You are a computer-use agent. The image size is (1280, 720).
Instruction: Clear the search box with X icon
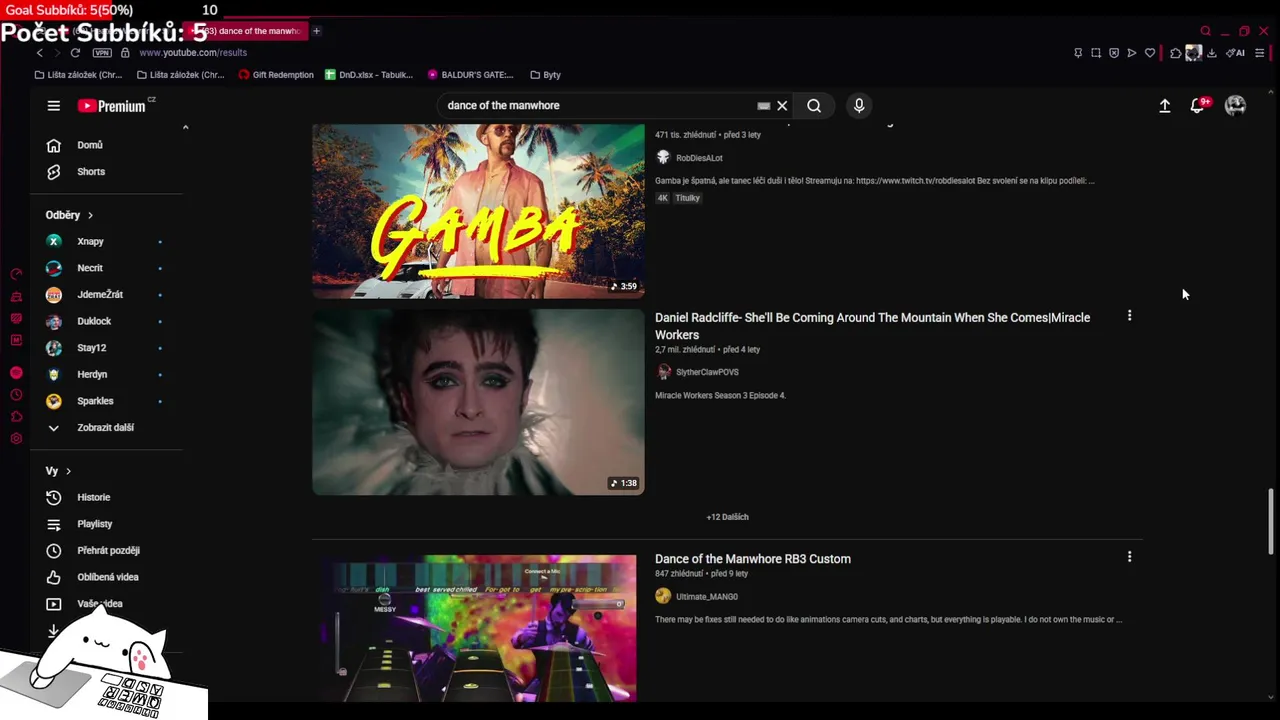[x=782, y=106]
